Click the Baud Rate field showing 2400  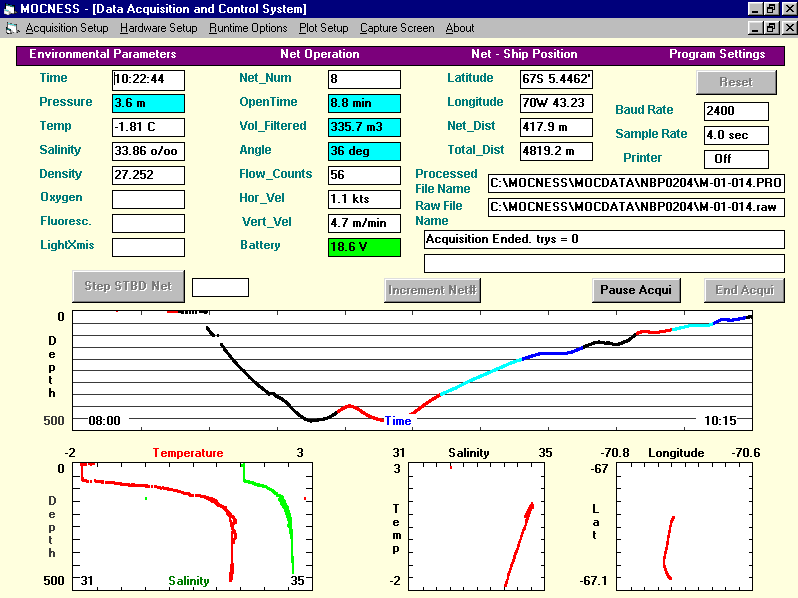(736, 111)
